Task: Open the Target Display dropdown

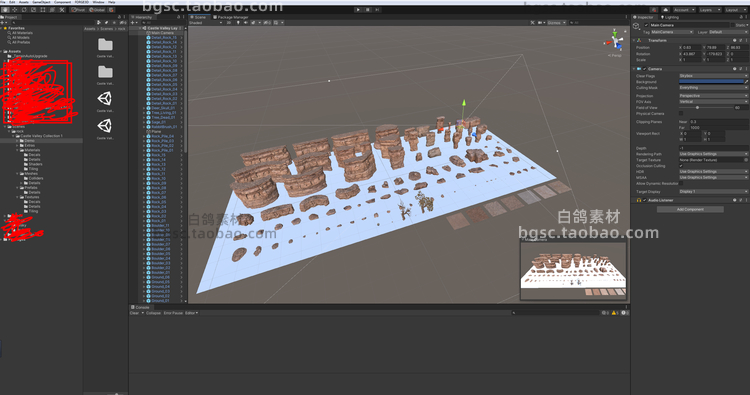Action: coord(713,191)
